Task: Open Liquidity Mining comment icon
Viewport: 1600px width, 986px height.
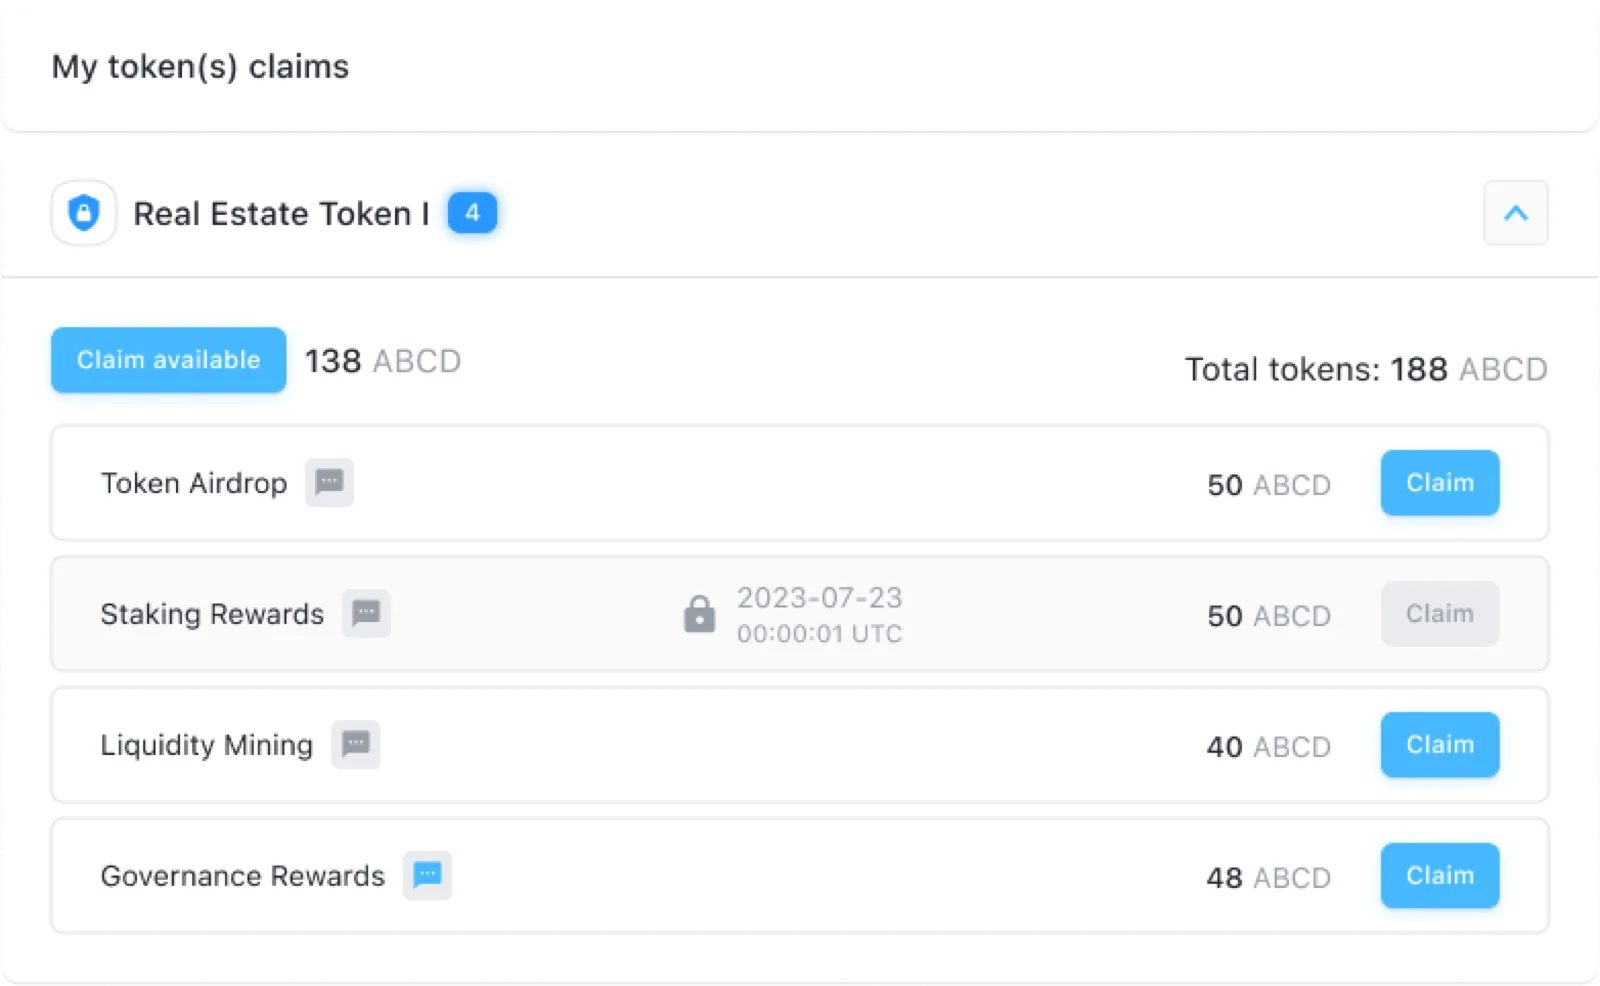Action: pos(356,744)
